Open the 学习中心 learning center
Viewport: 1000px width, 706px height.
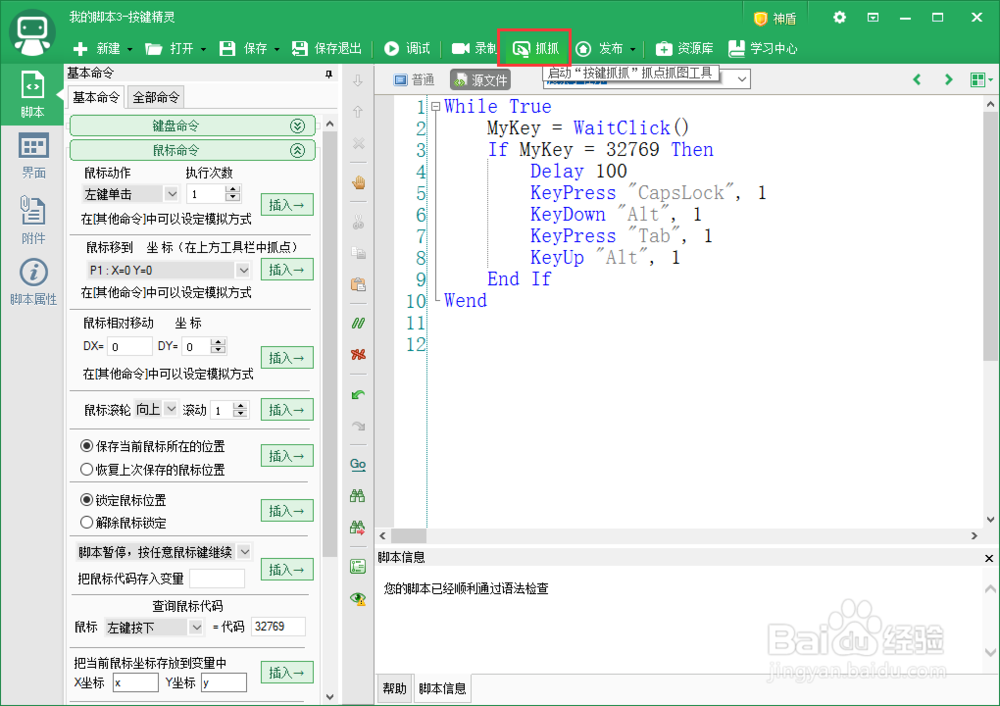click(x=763, y=48)
